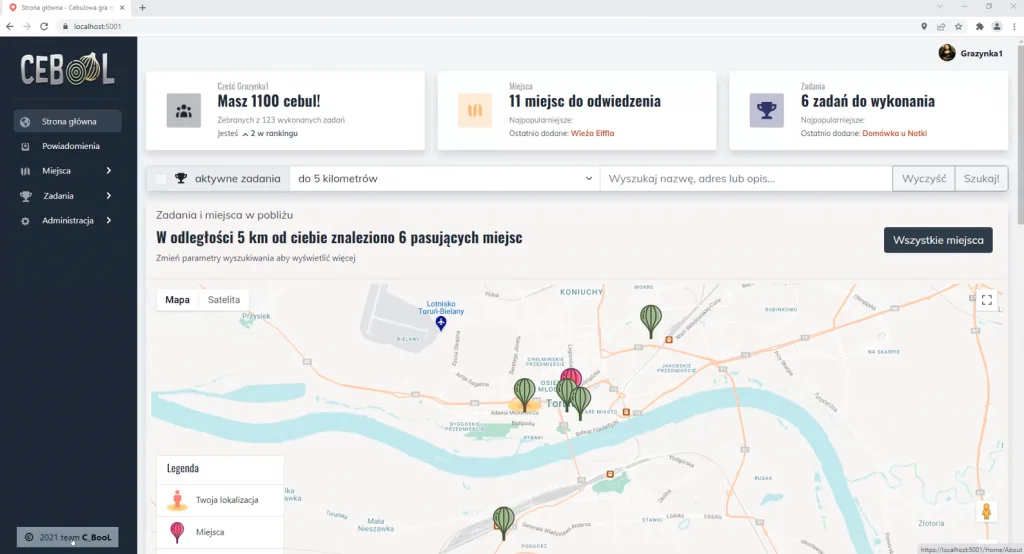Image resolution: width=1024 pixels, height=554 pixels.
Task: Click the Street View pegman on the map
Action: (986, 511)
